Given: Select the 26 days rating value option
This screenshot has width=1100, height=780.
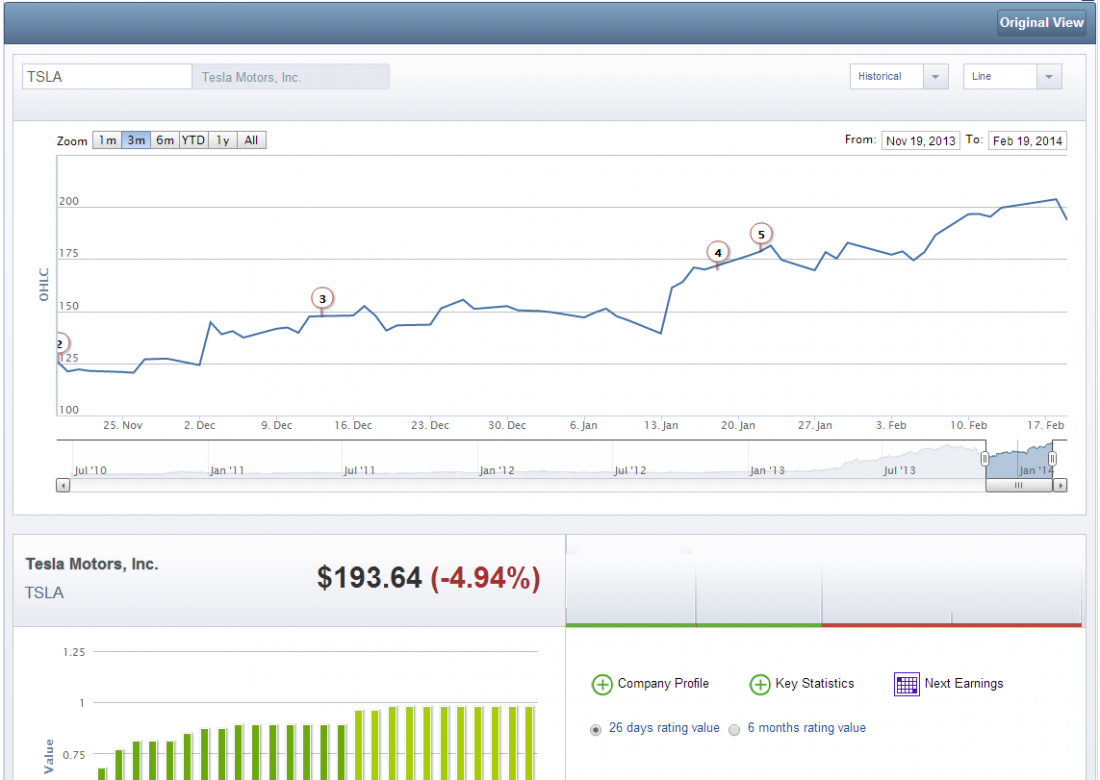Looking at the screenshot, I should click(596, 729).
